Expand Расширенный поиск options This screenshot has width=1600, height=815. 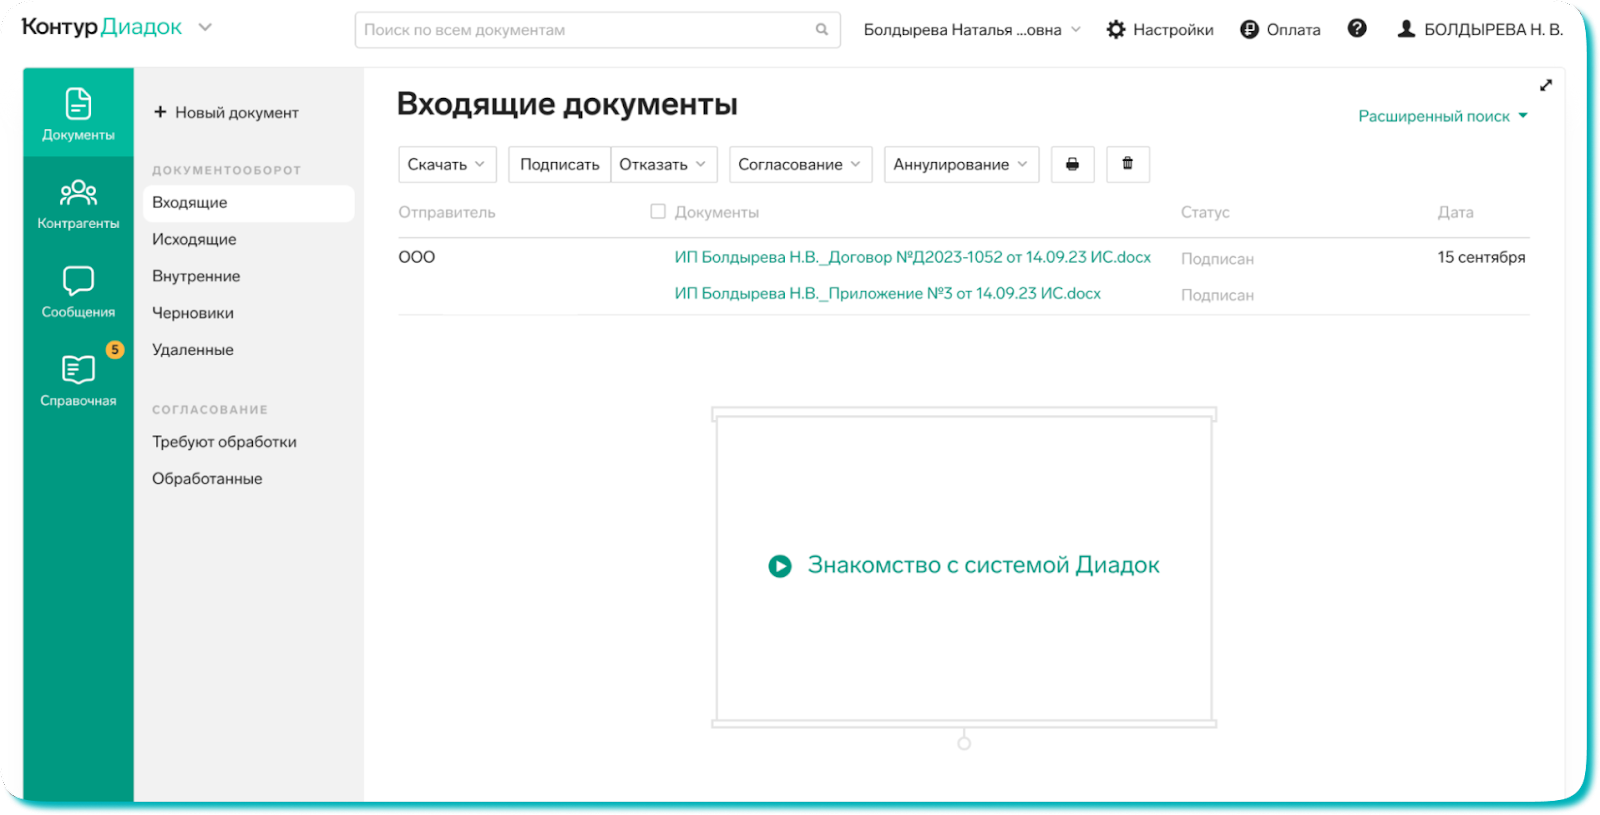(1442, 116)
